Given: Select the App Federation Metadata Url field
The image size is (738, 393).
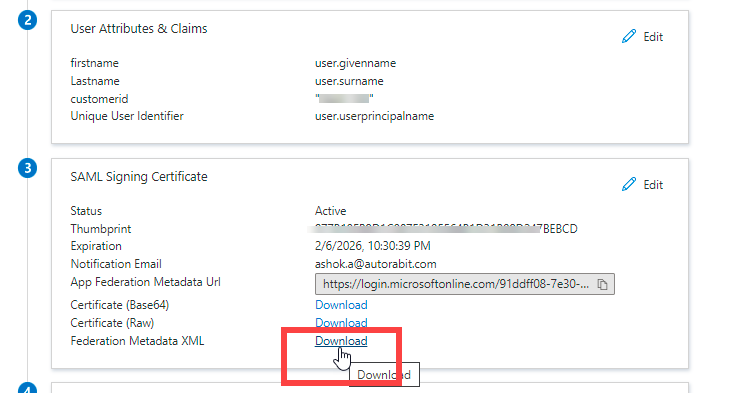Looking at the screenshot, I should click(465, 284).
